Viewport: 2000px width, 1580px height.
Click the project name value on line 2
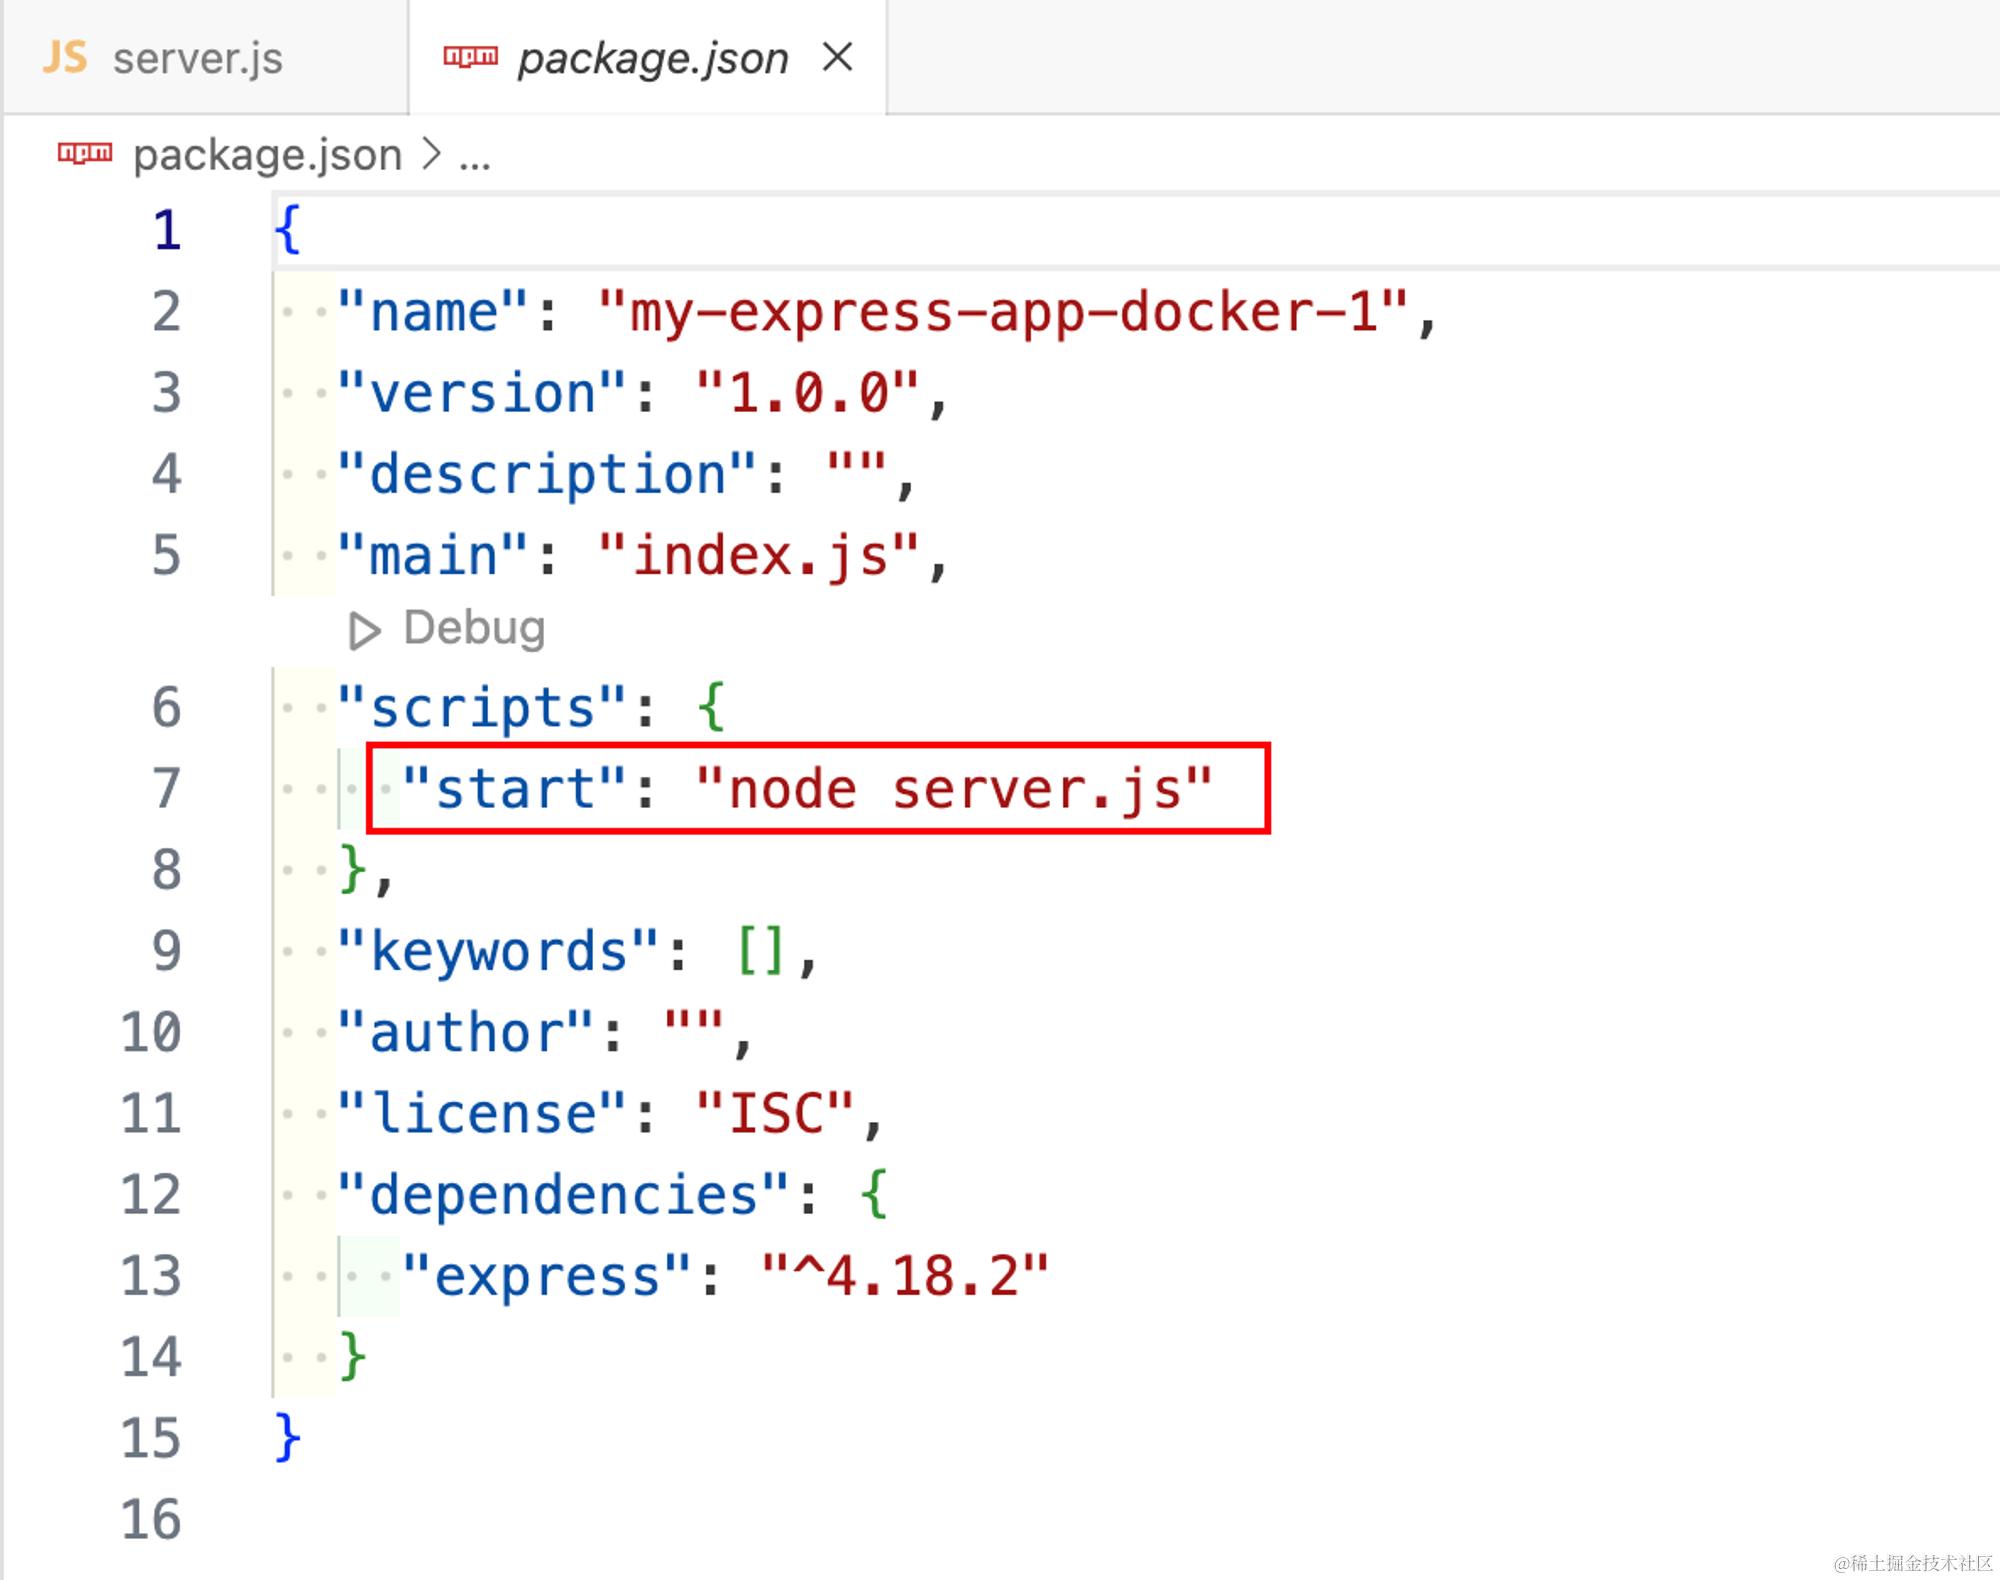pos(1003,312)
